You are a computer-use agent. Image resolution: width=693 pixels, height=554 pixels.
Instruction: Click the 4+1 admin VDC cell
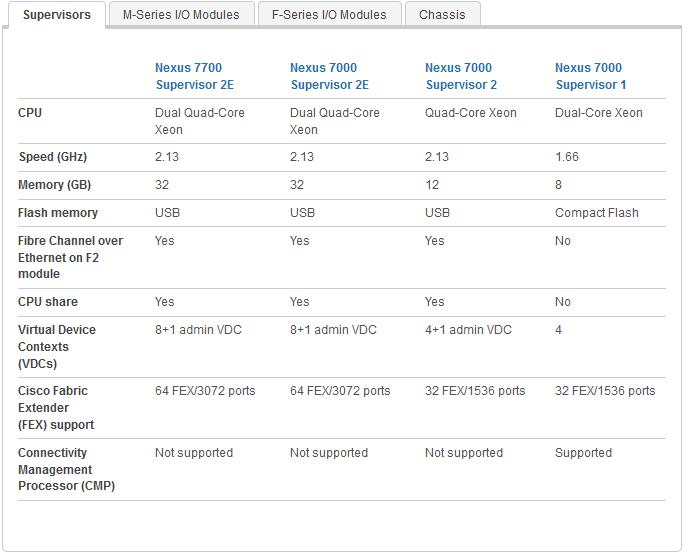click(468, 330)
